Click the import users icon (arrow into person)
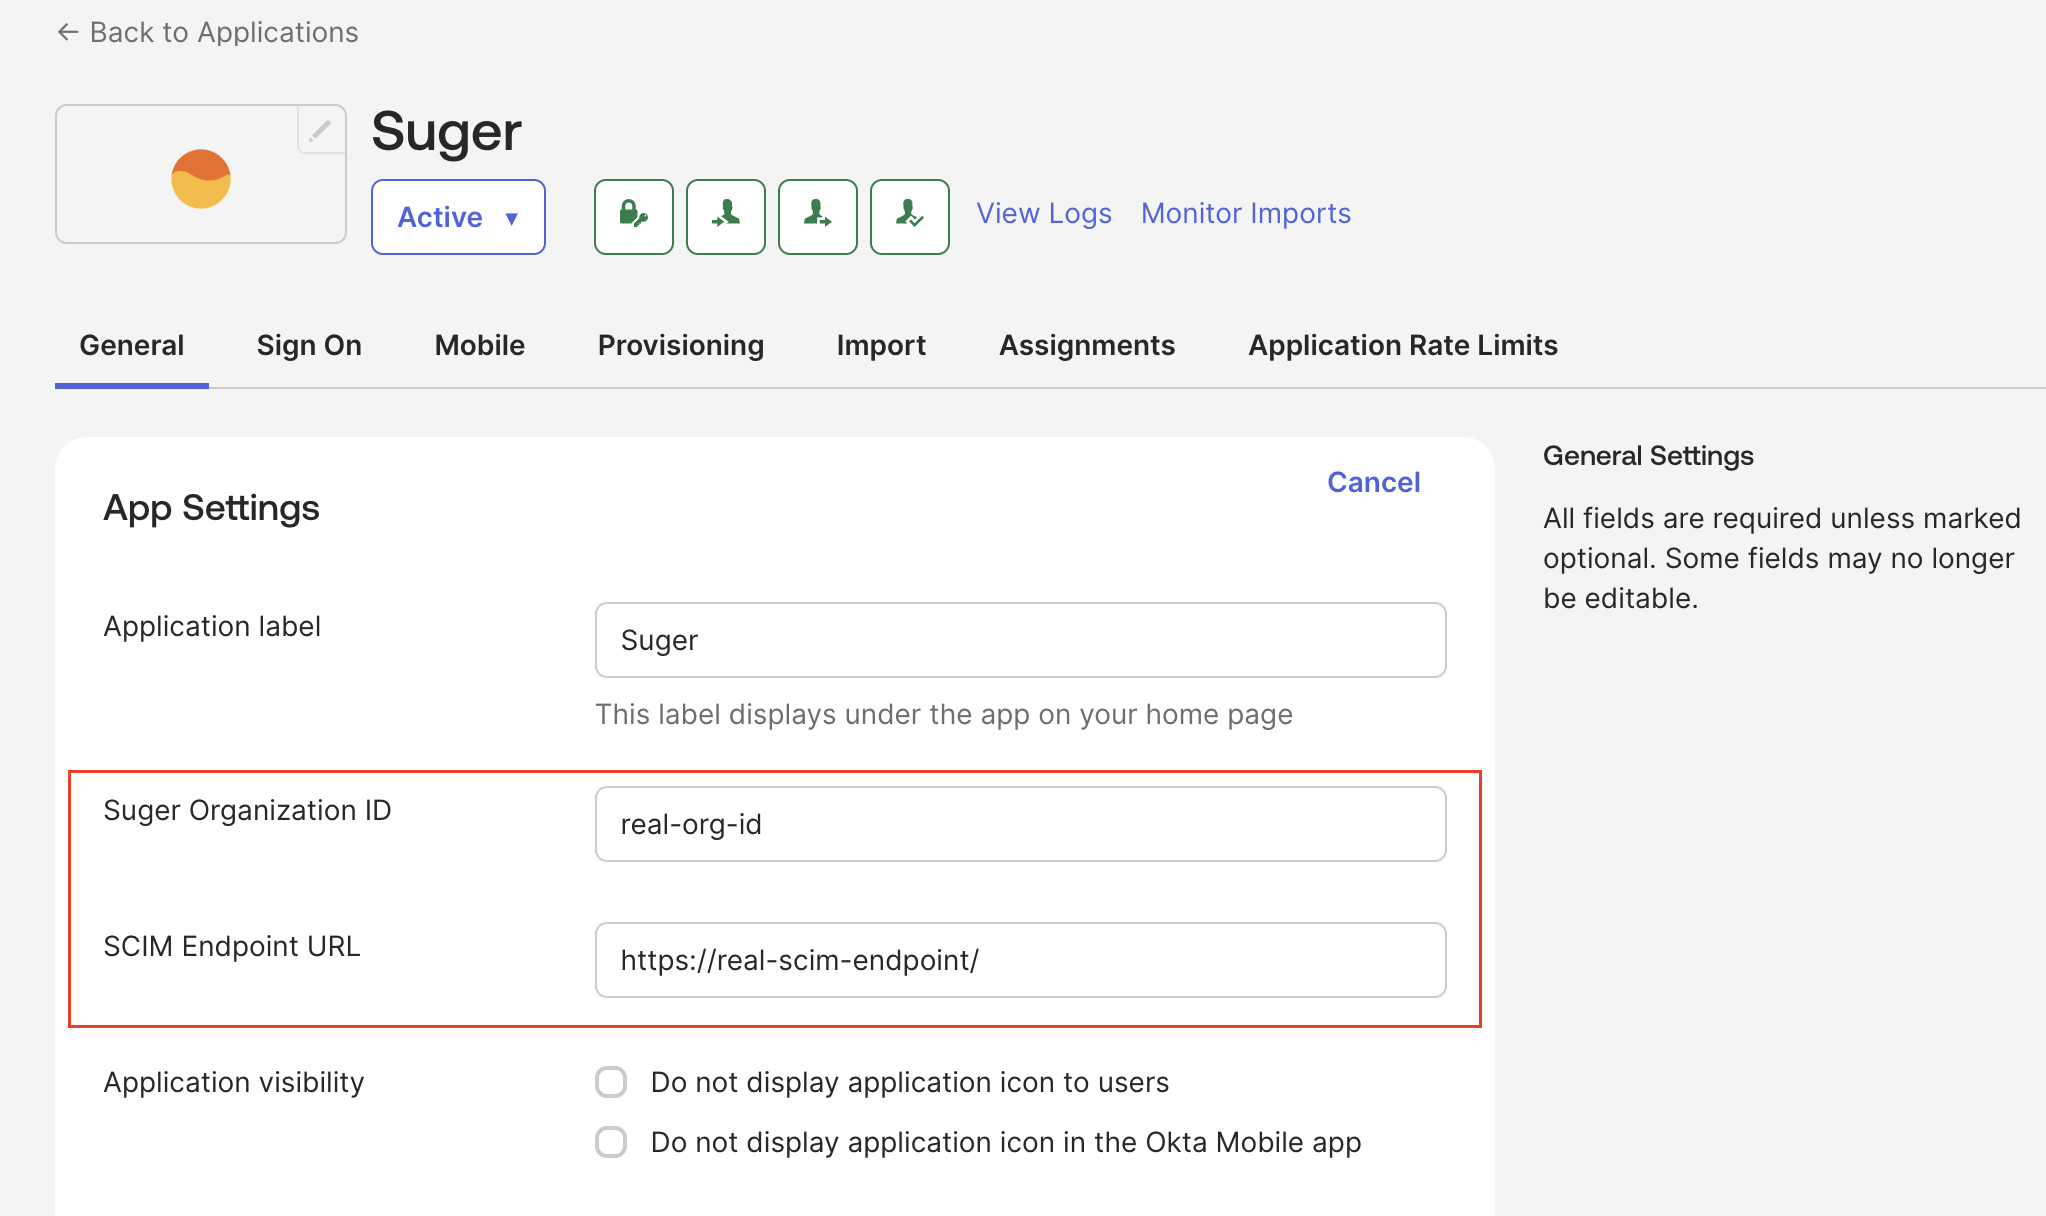This screenshot has width=2046, height=1216. pyautogui.click(x=725, y=216)
